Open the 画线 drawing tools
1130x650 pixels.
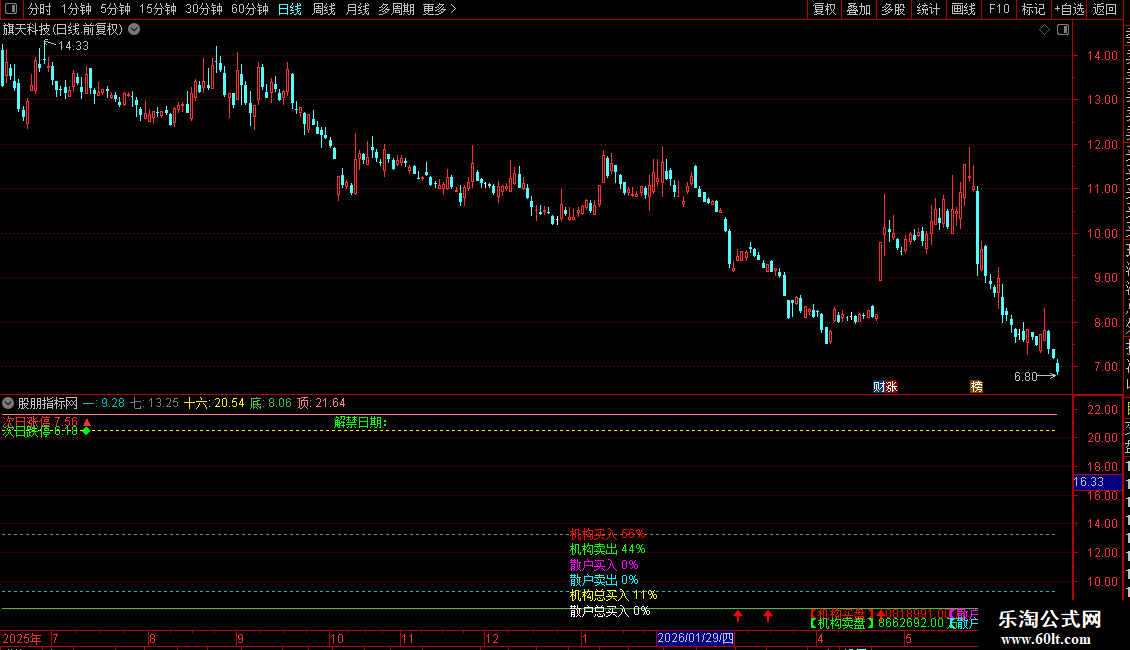964,9
